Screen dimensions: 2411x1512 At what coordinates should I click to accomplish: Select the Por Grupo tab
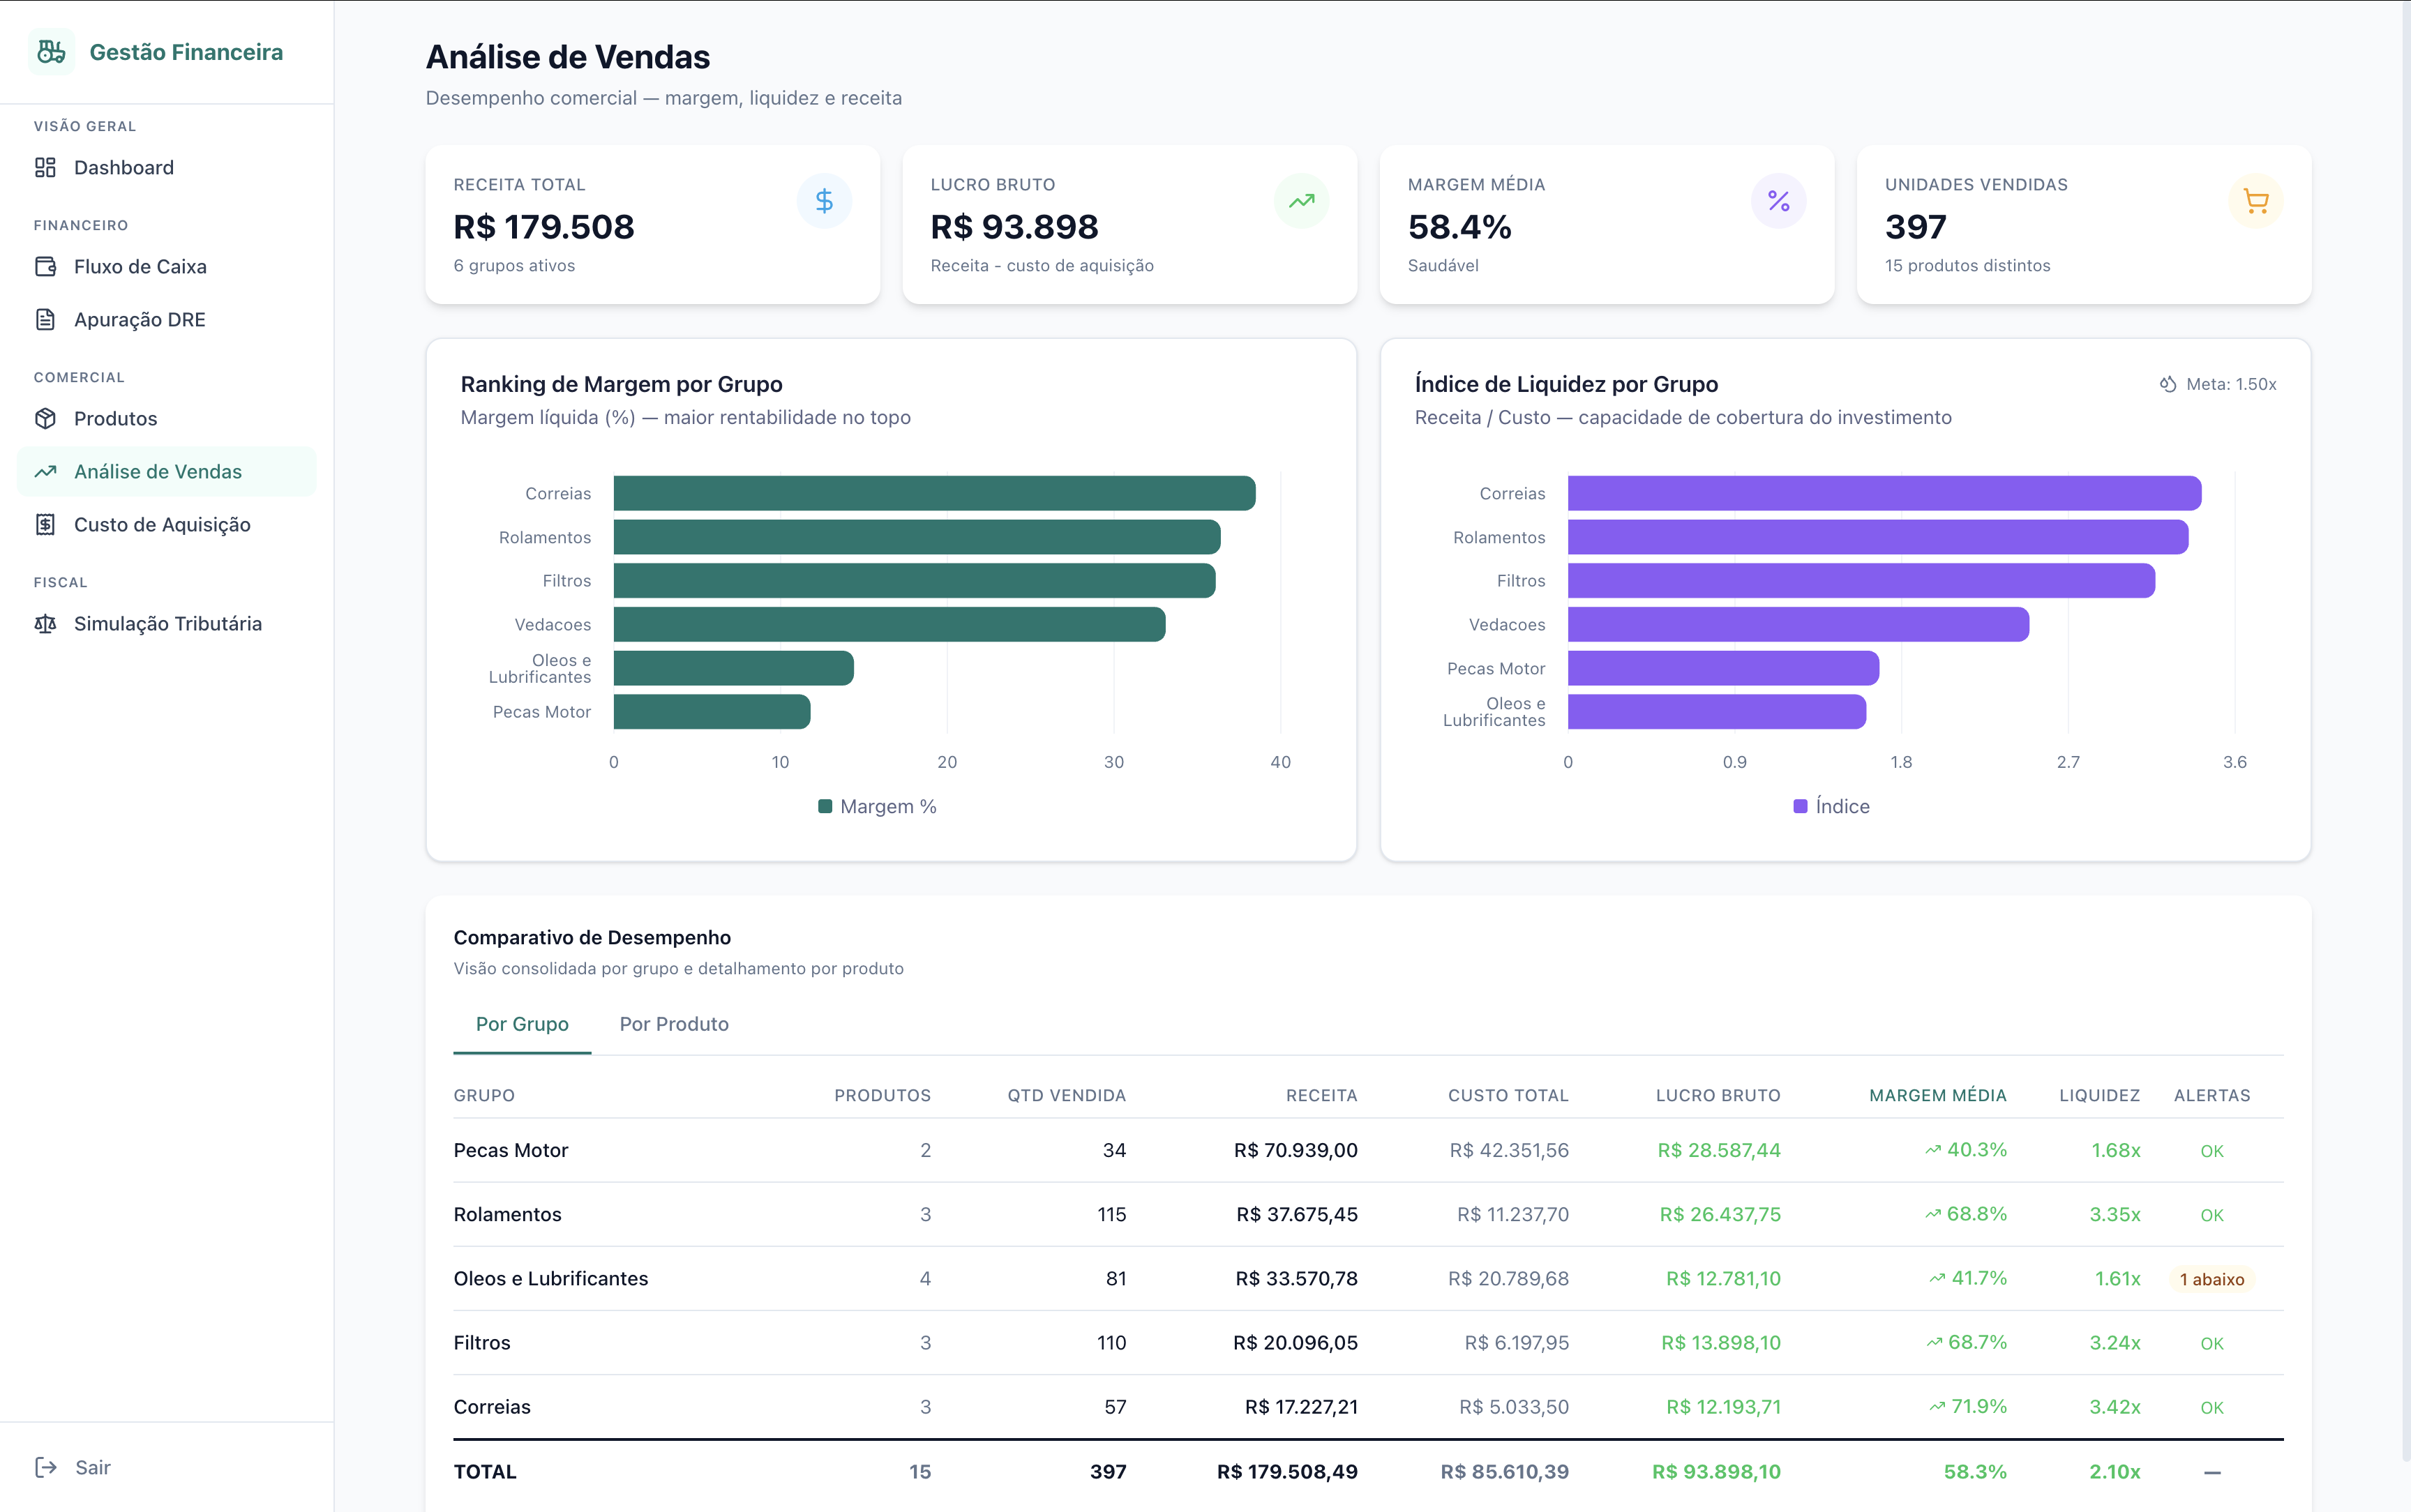(522, 1024)
